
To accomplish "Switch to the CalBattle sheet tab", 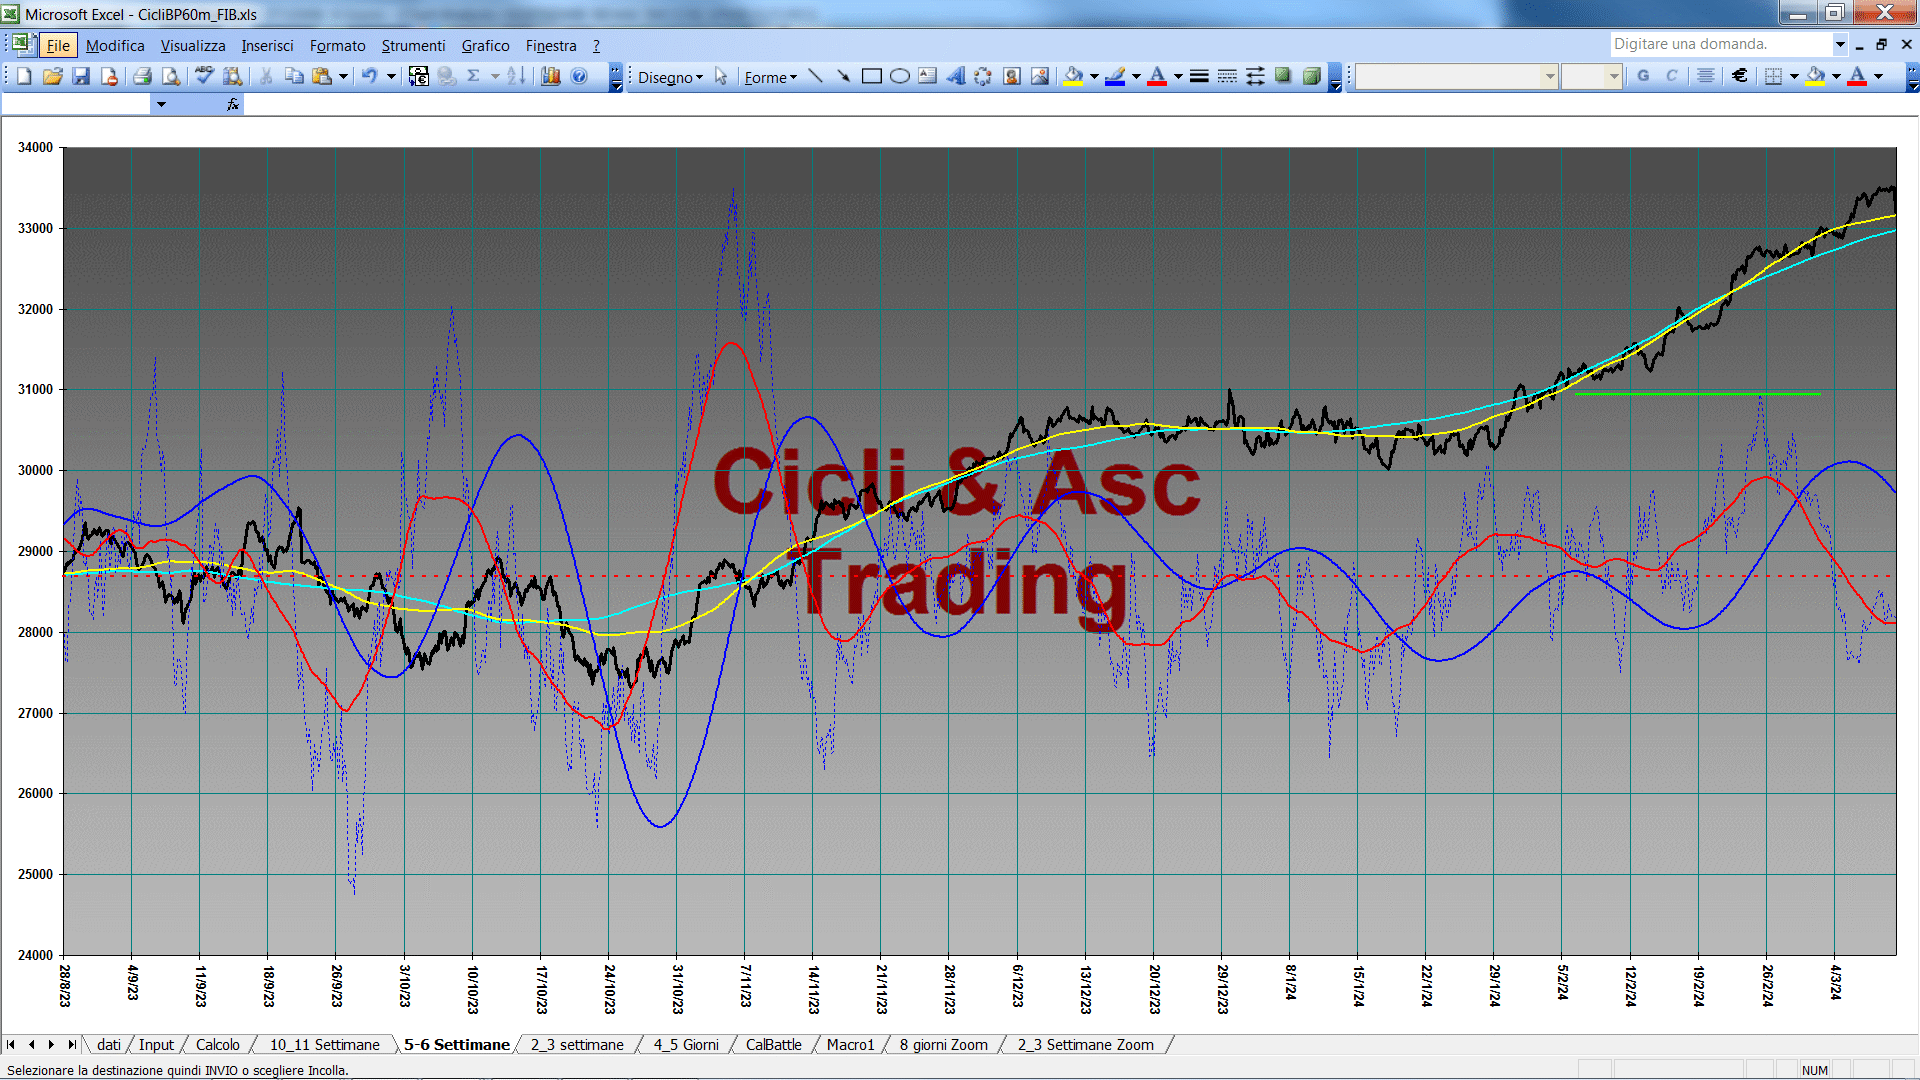I will coord(773,1044).
